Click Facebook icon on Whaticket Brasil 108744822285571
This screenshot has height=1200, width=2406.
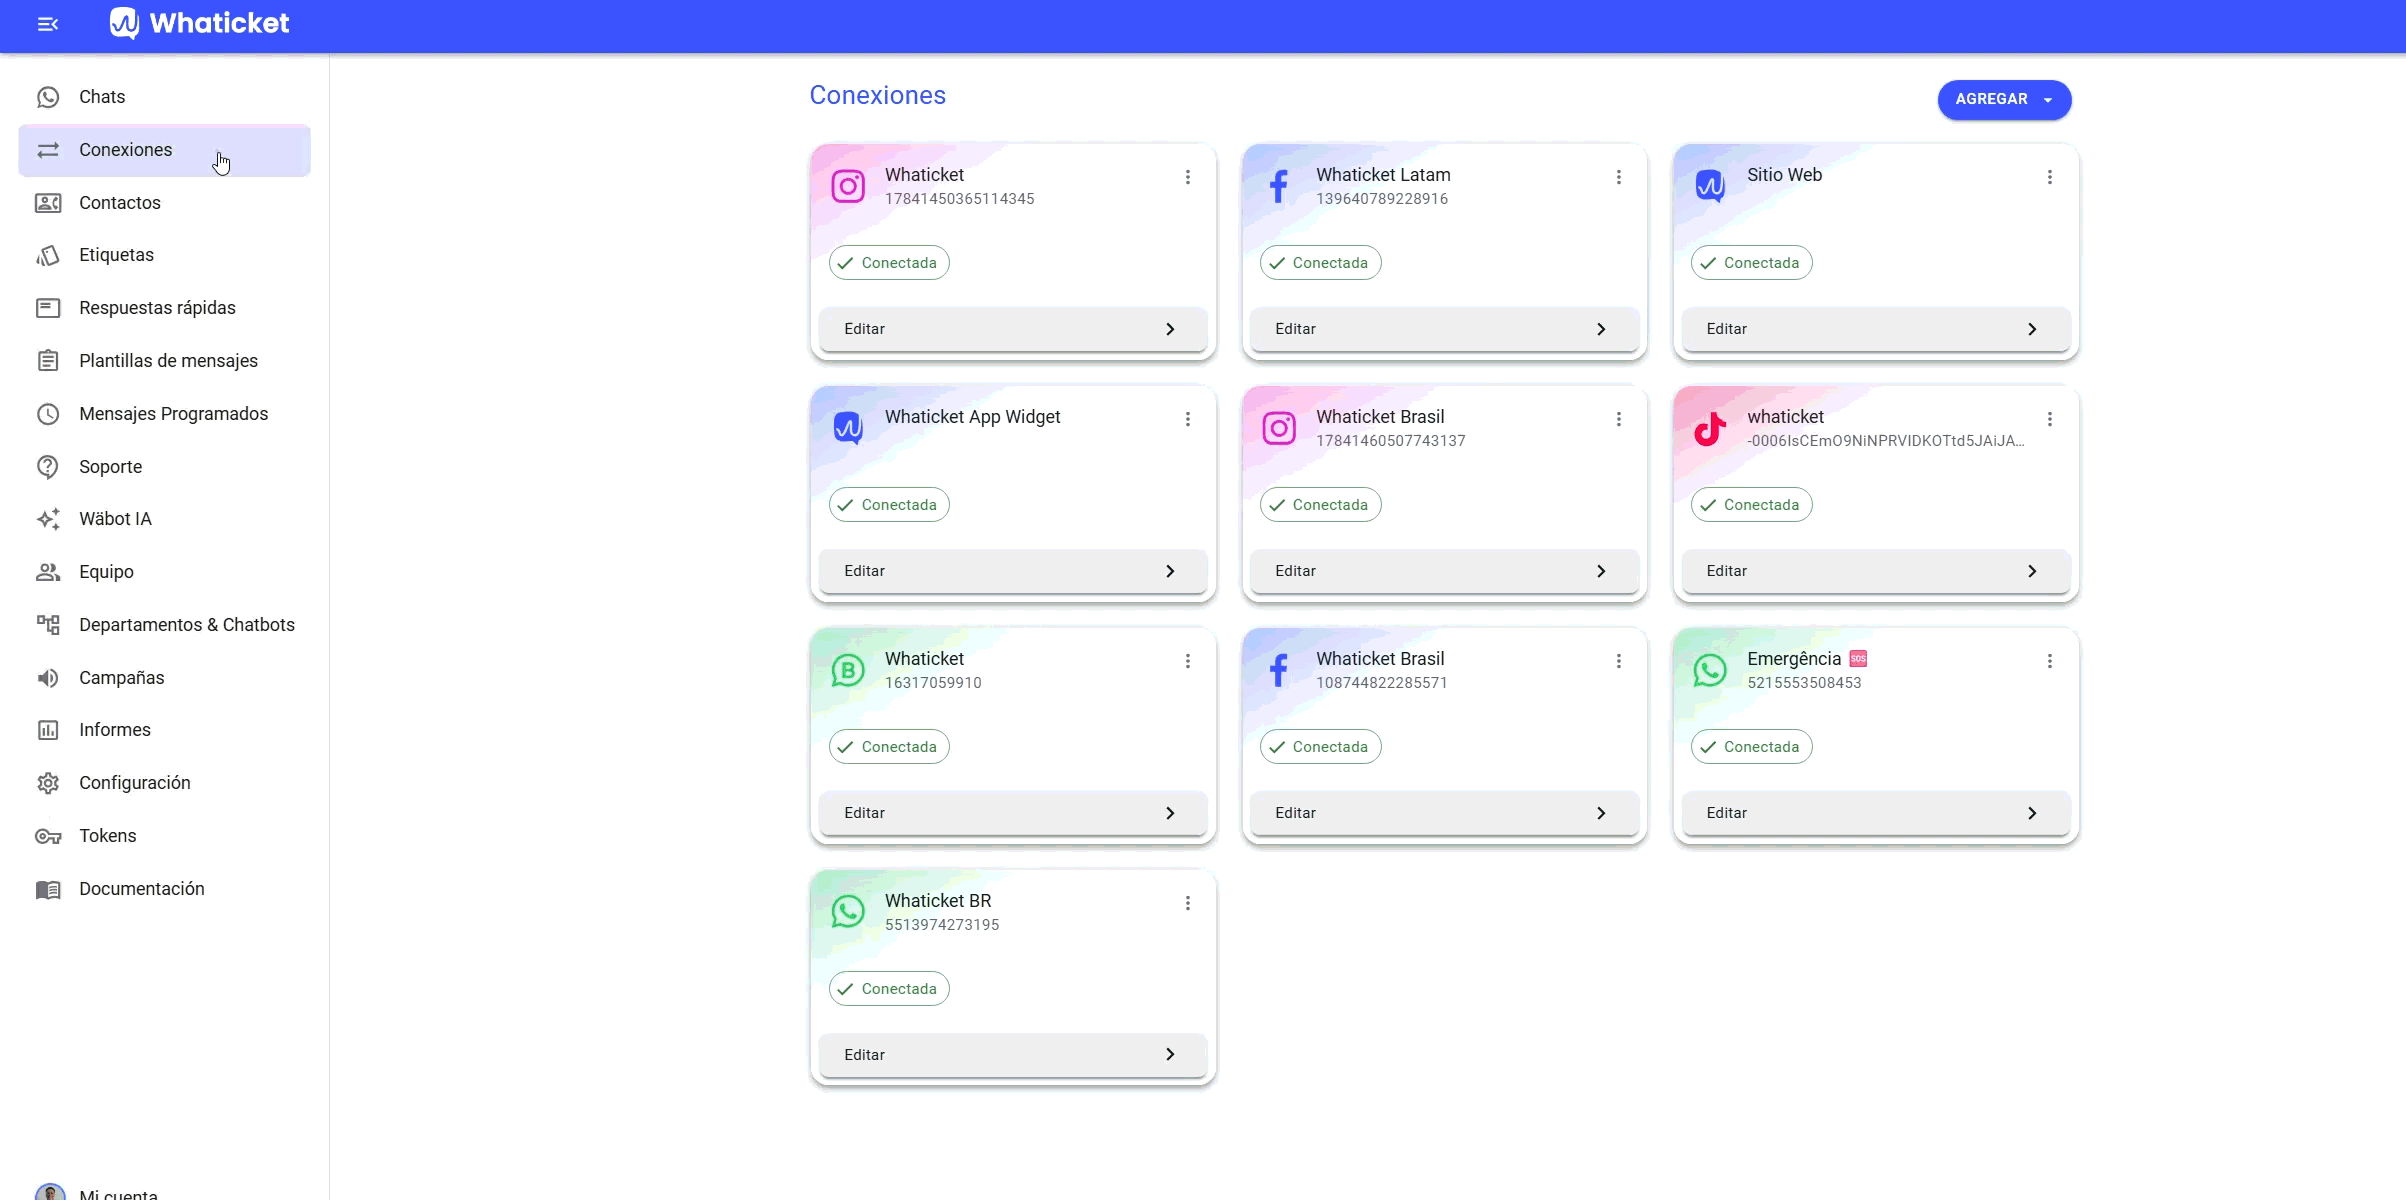click(x=1279, y=670)
